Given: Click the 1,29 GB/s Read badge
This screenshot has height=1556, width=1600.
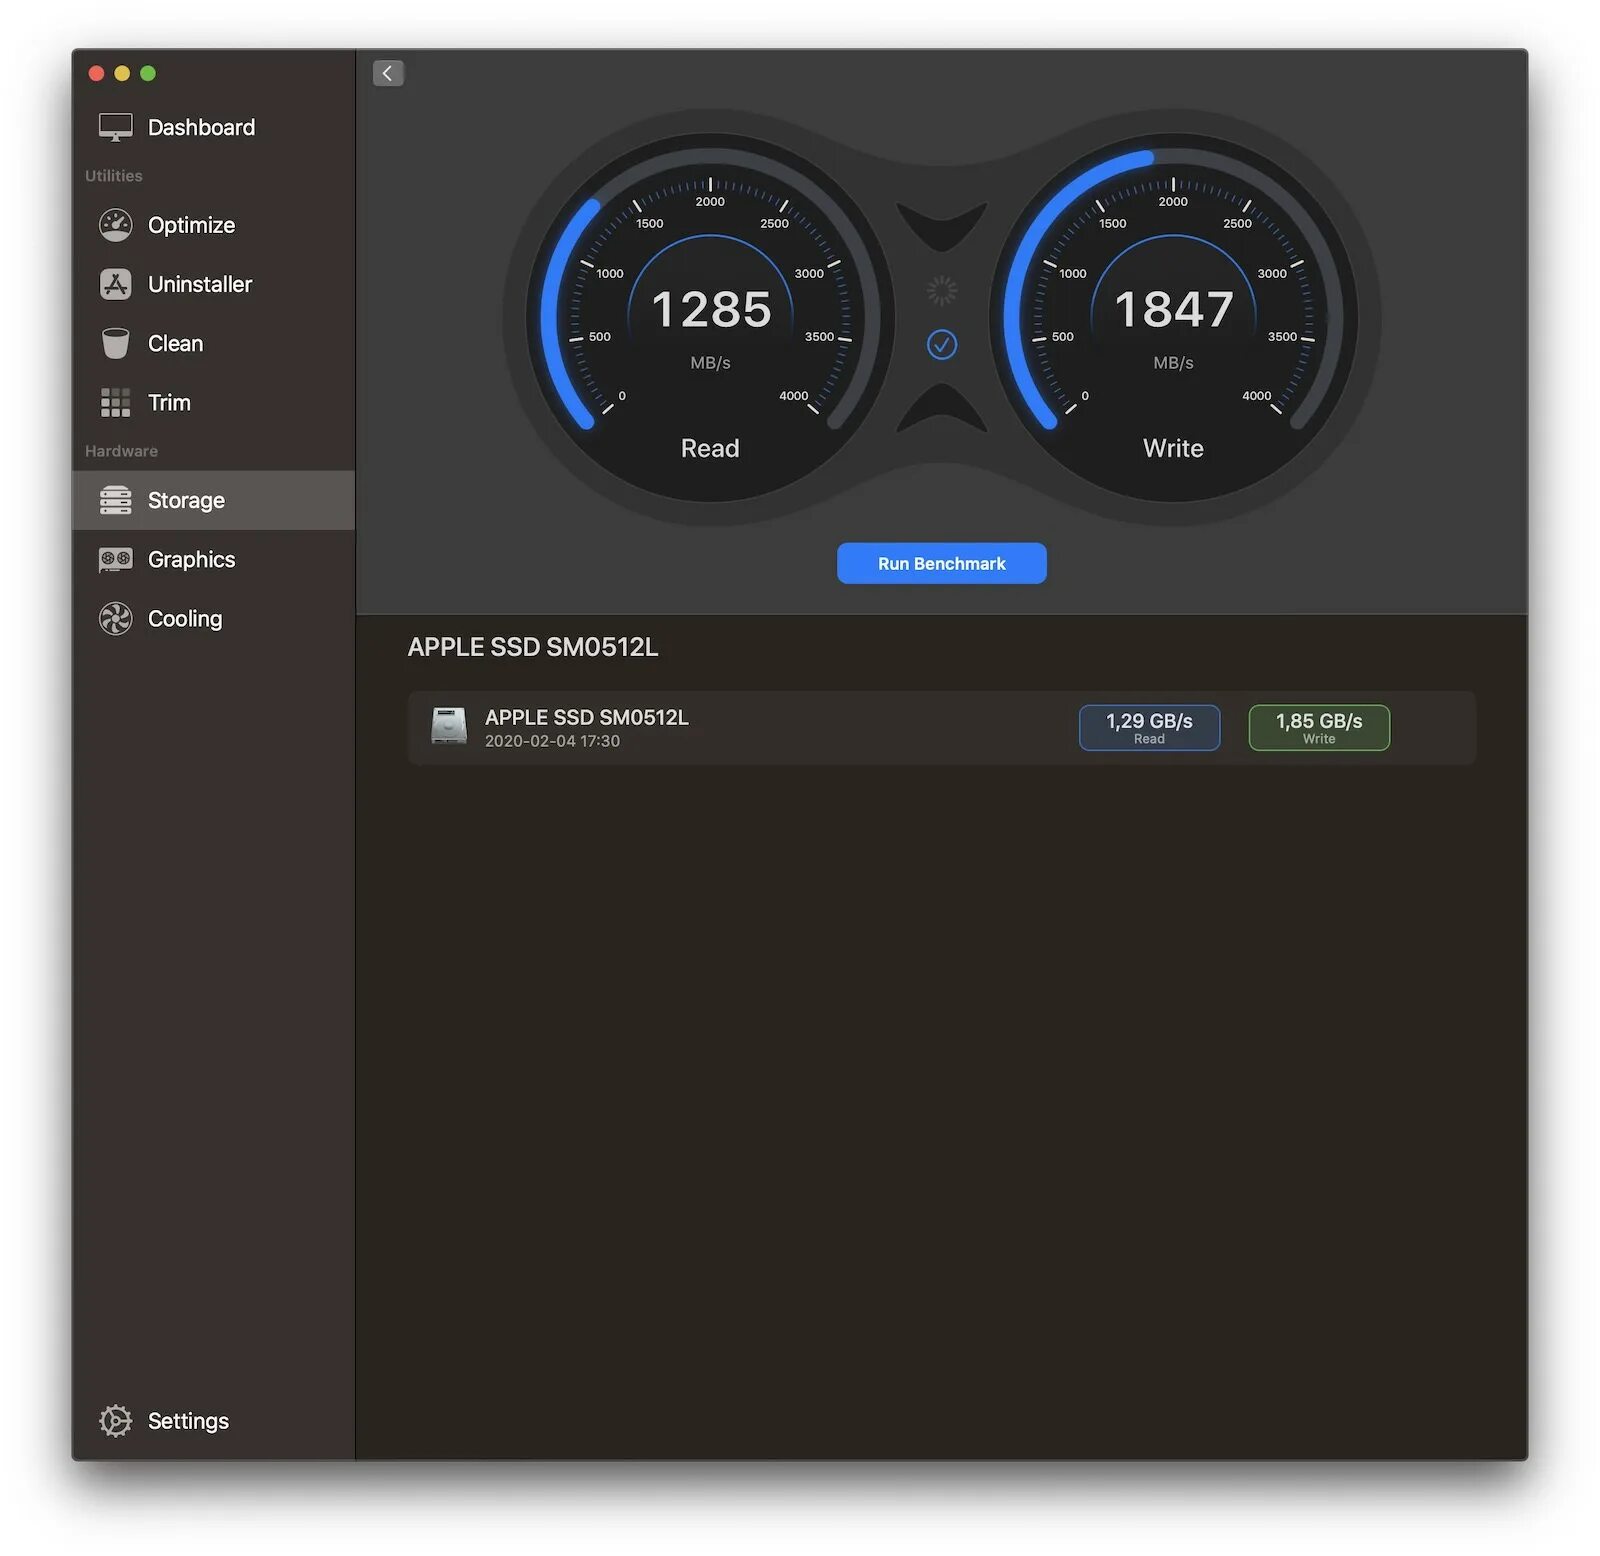Looking at the screenshot, I should click(1148, 727).
